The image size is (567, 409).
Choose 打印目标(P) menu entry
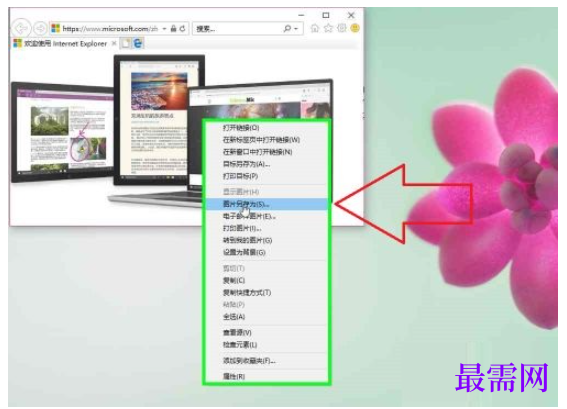click(x=266, y=176)
